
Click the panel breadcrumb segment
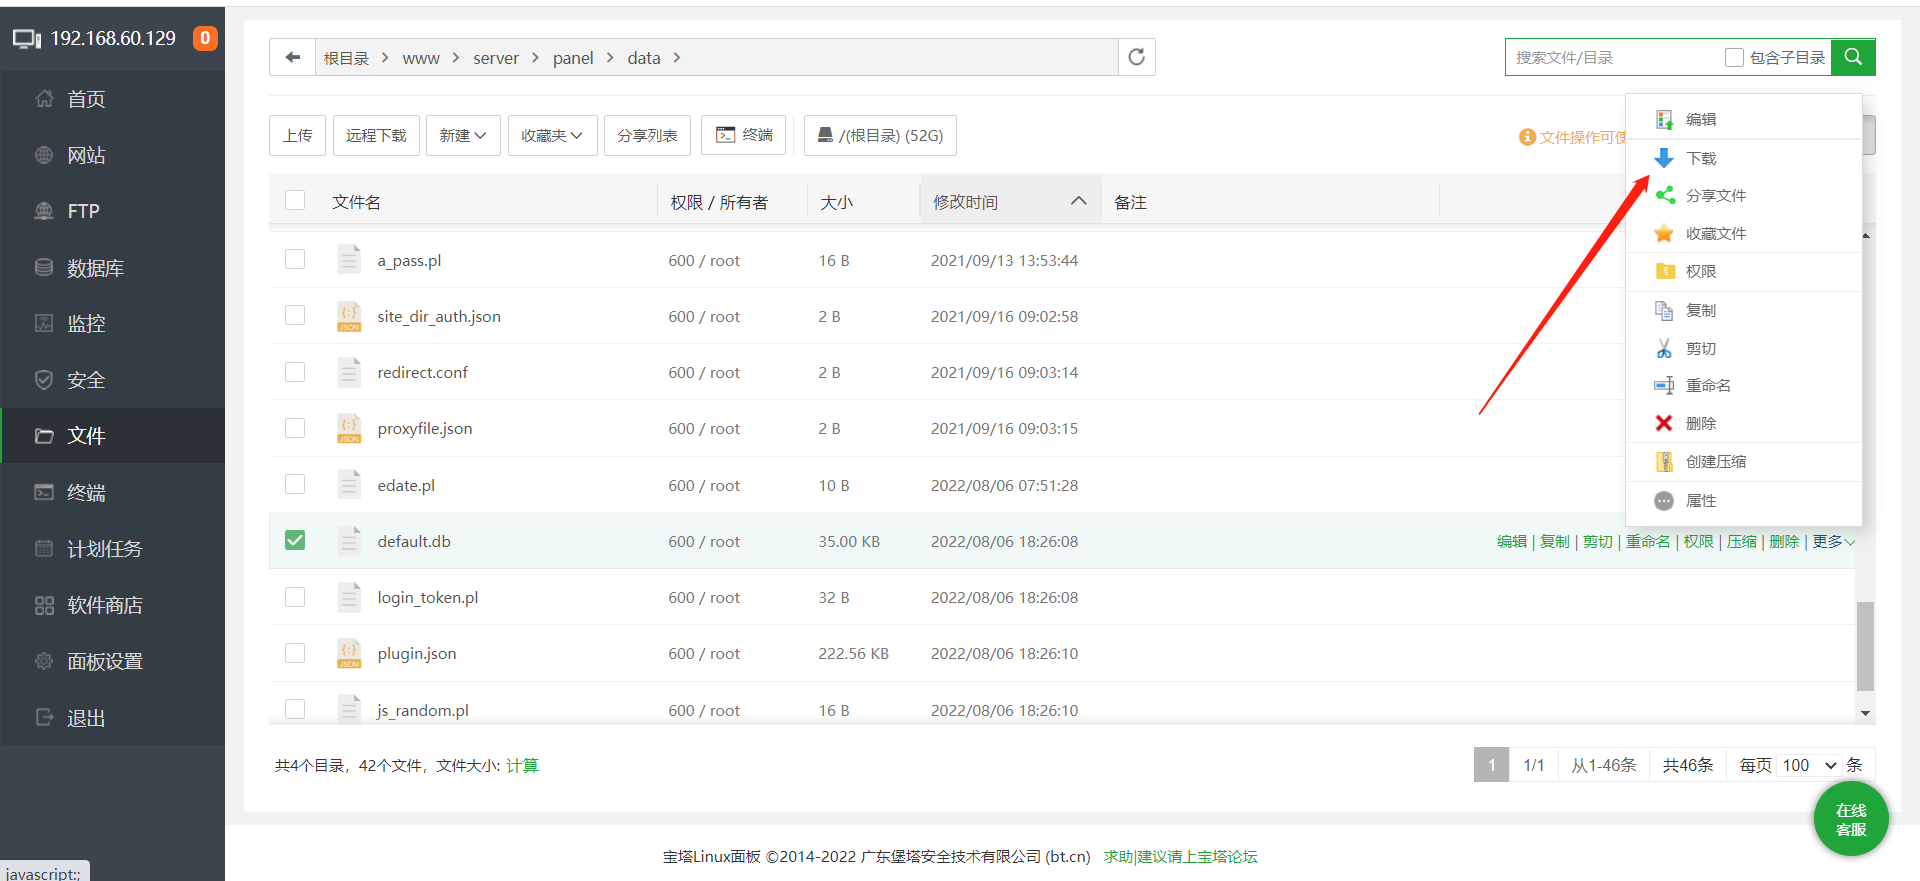pyautogui.click(x=573, y=58)
